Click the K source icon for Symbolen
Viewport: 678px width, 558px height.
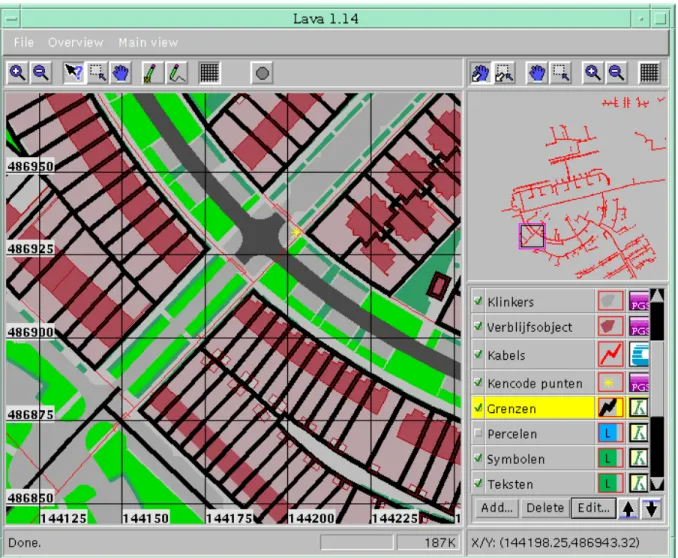[639, 458]
